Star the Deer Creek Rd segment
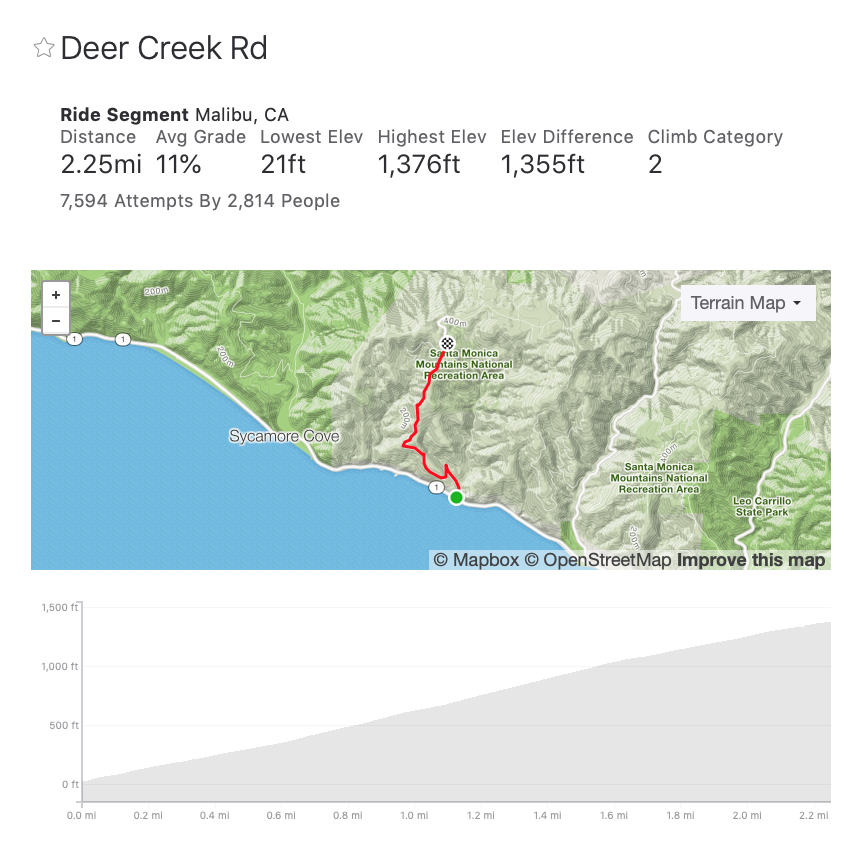850x854 pixels. click(x=43, y=48)
